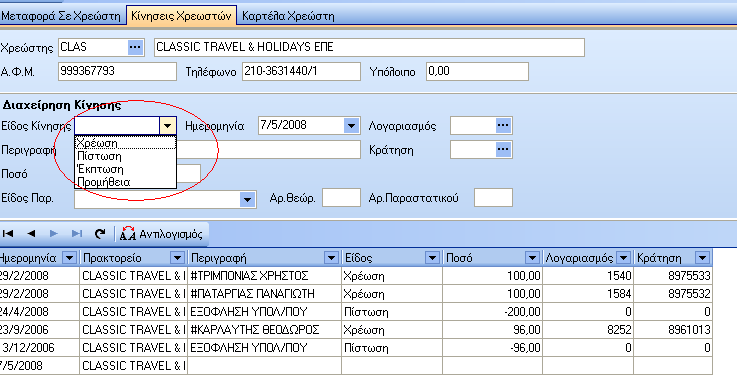
Task: Refresh the movements list
Action: click(100, 234)
